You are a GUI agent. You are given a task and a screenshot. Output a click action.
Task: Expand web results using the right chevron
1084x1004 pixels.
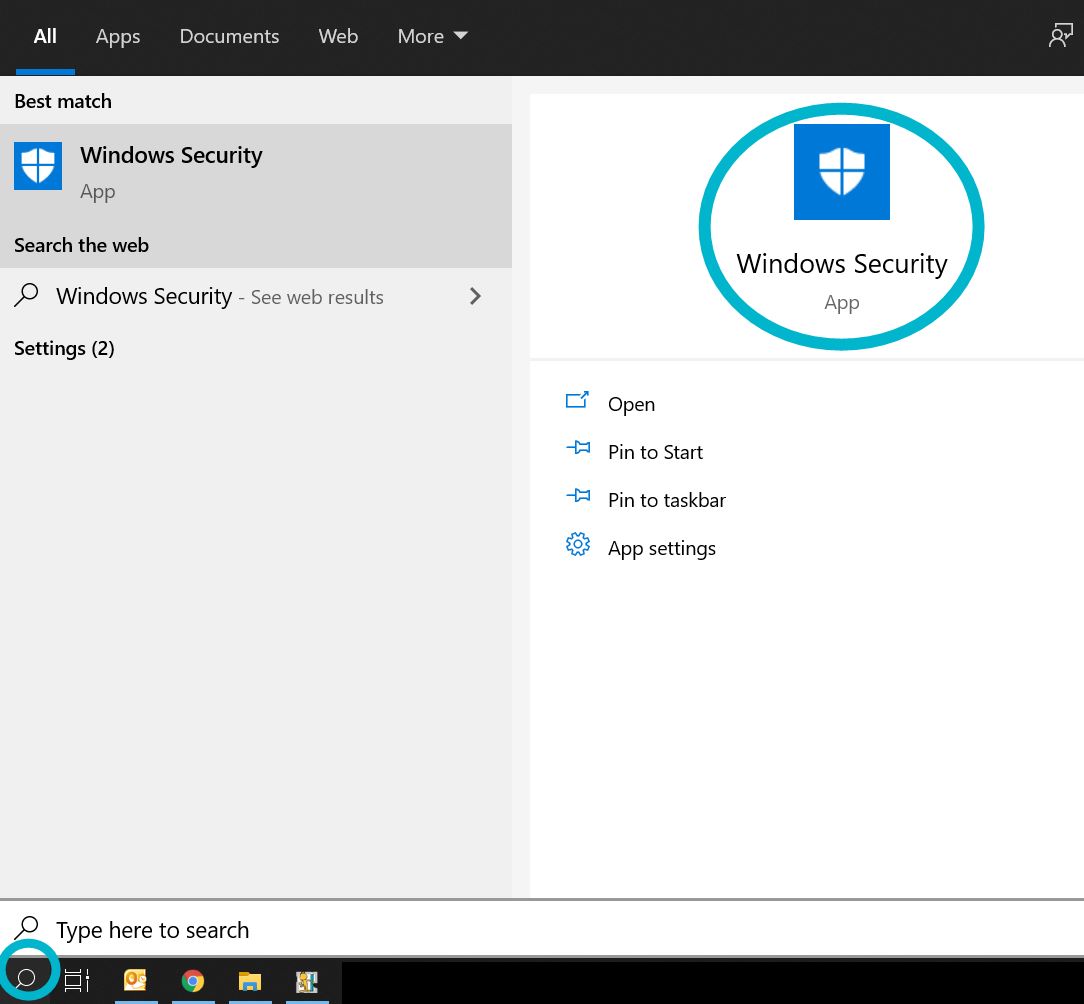click(x=475, y=296)
